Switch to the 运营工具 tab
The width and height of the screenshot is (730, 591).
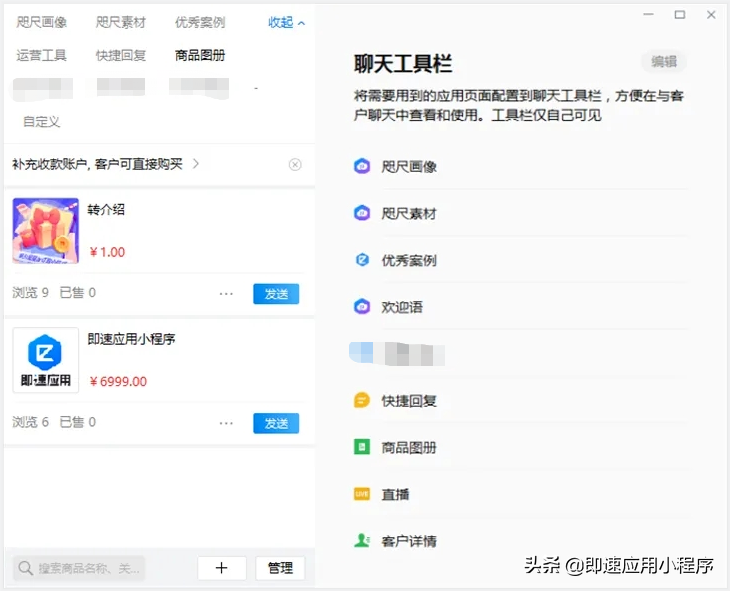click(42, 55)
